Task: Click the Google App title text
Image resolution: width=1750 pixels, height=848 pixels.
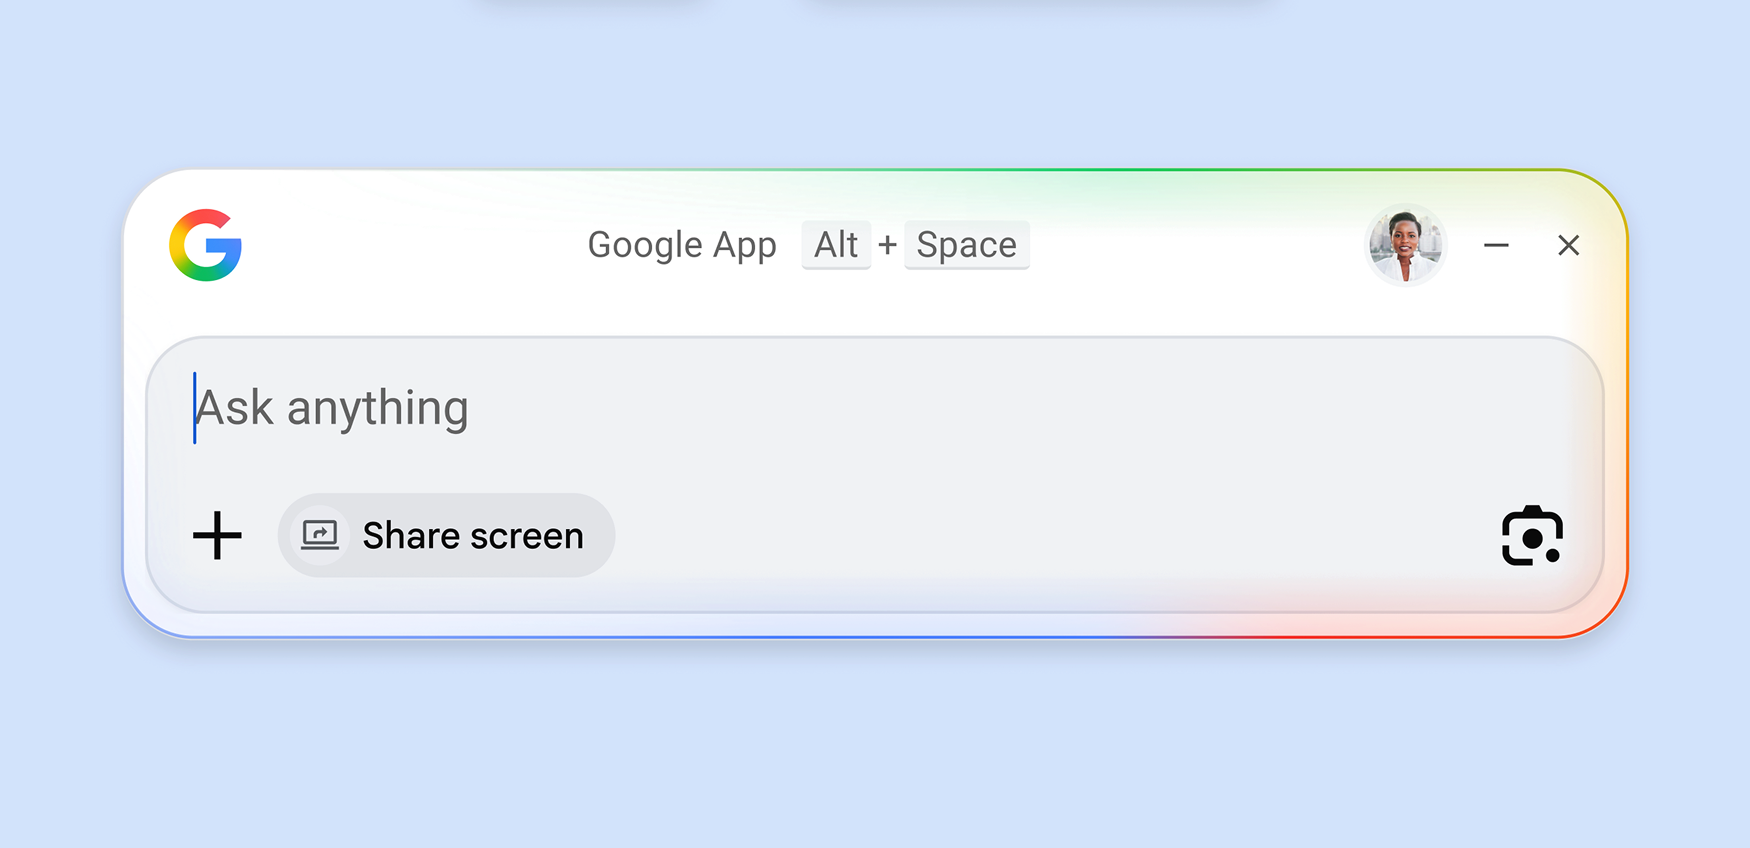Action: (683, 245)
